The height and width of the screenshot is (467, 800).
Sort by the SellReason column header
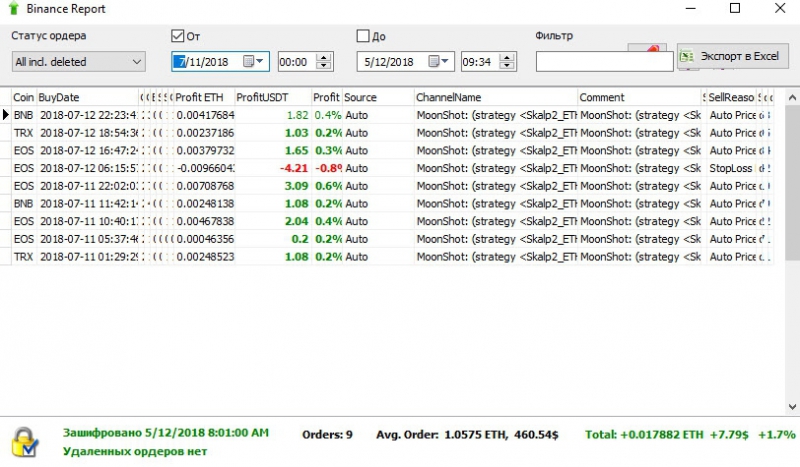[x=731, y=97]
